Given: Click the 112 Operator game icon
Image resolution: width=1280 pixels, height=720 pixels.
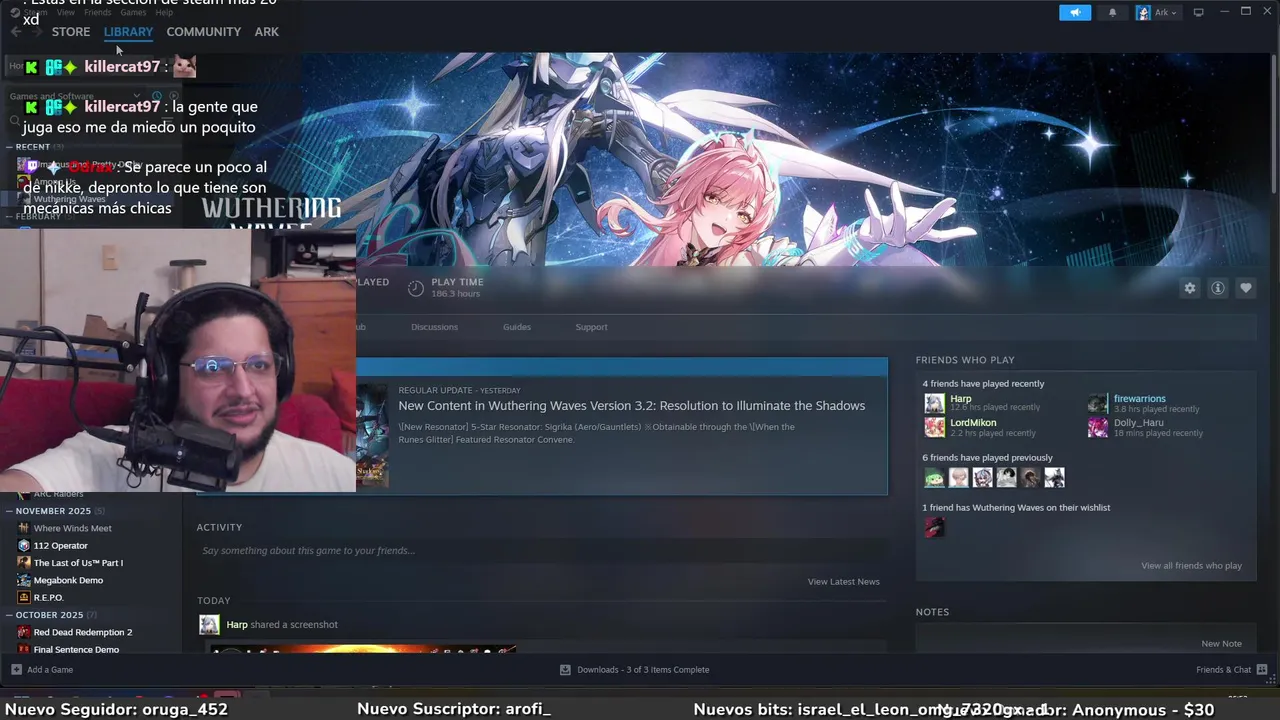Looking at the screenshot, I should point(24,546).
